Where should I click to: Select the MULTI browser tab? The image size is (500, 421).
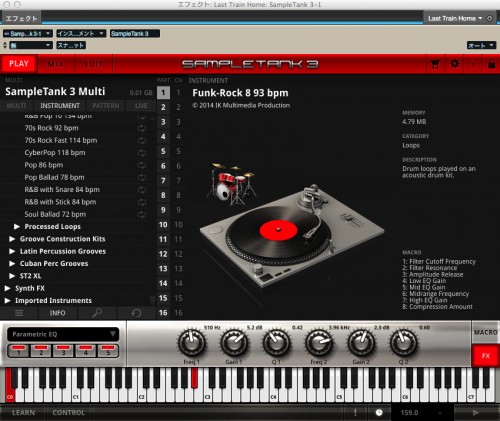(x=16, y=106)
